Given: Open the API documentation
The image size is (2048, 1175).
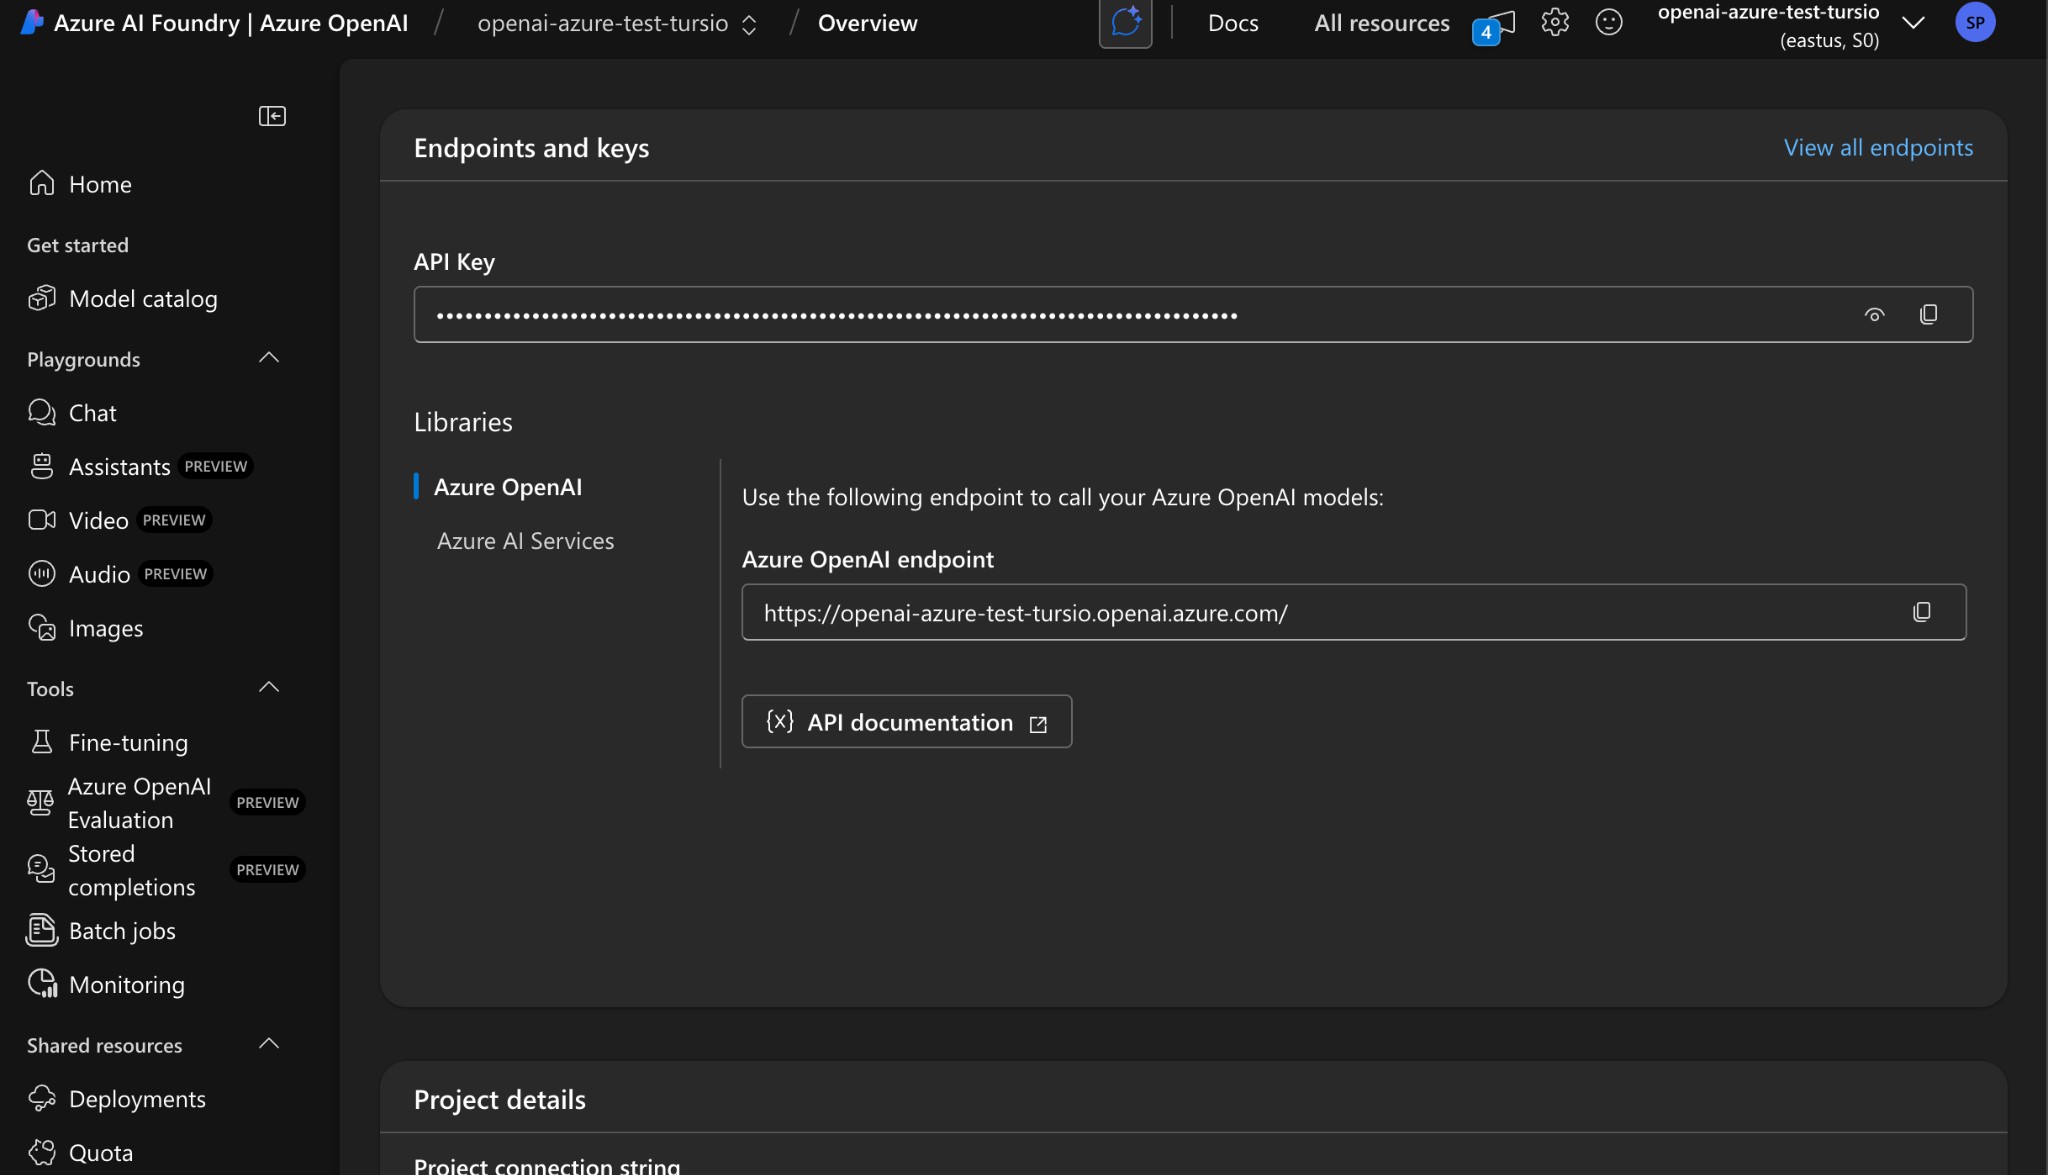Looking at the screenshot, I should pos(905,721).
